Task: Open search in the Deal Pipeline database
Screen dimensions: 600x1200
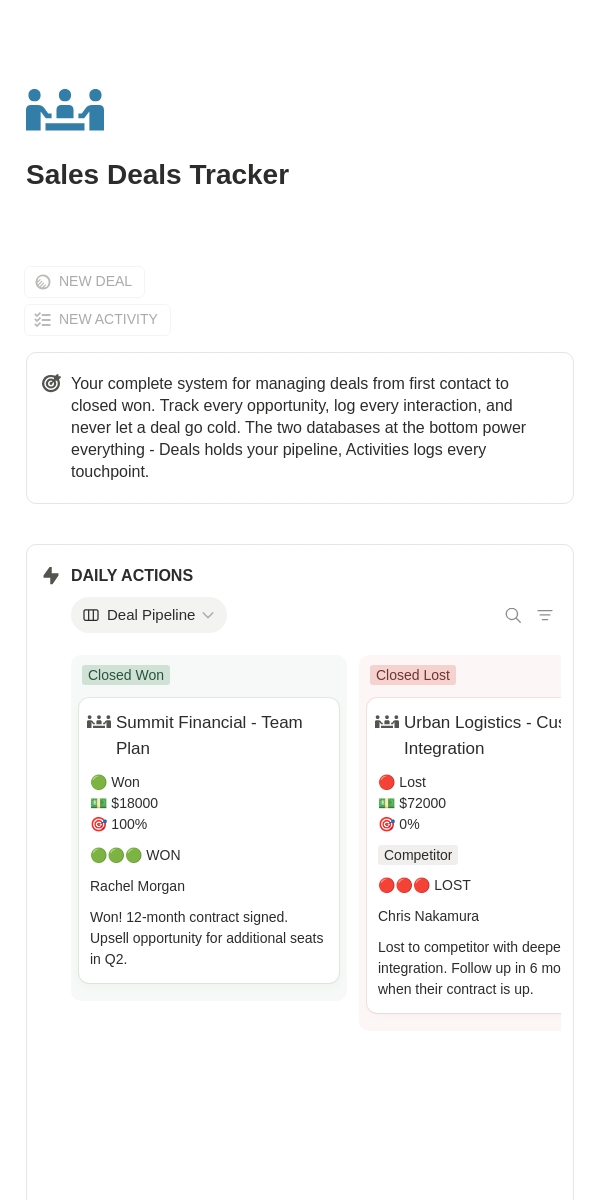Action: [513, 615]
